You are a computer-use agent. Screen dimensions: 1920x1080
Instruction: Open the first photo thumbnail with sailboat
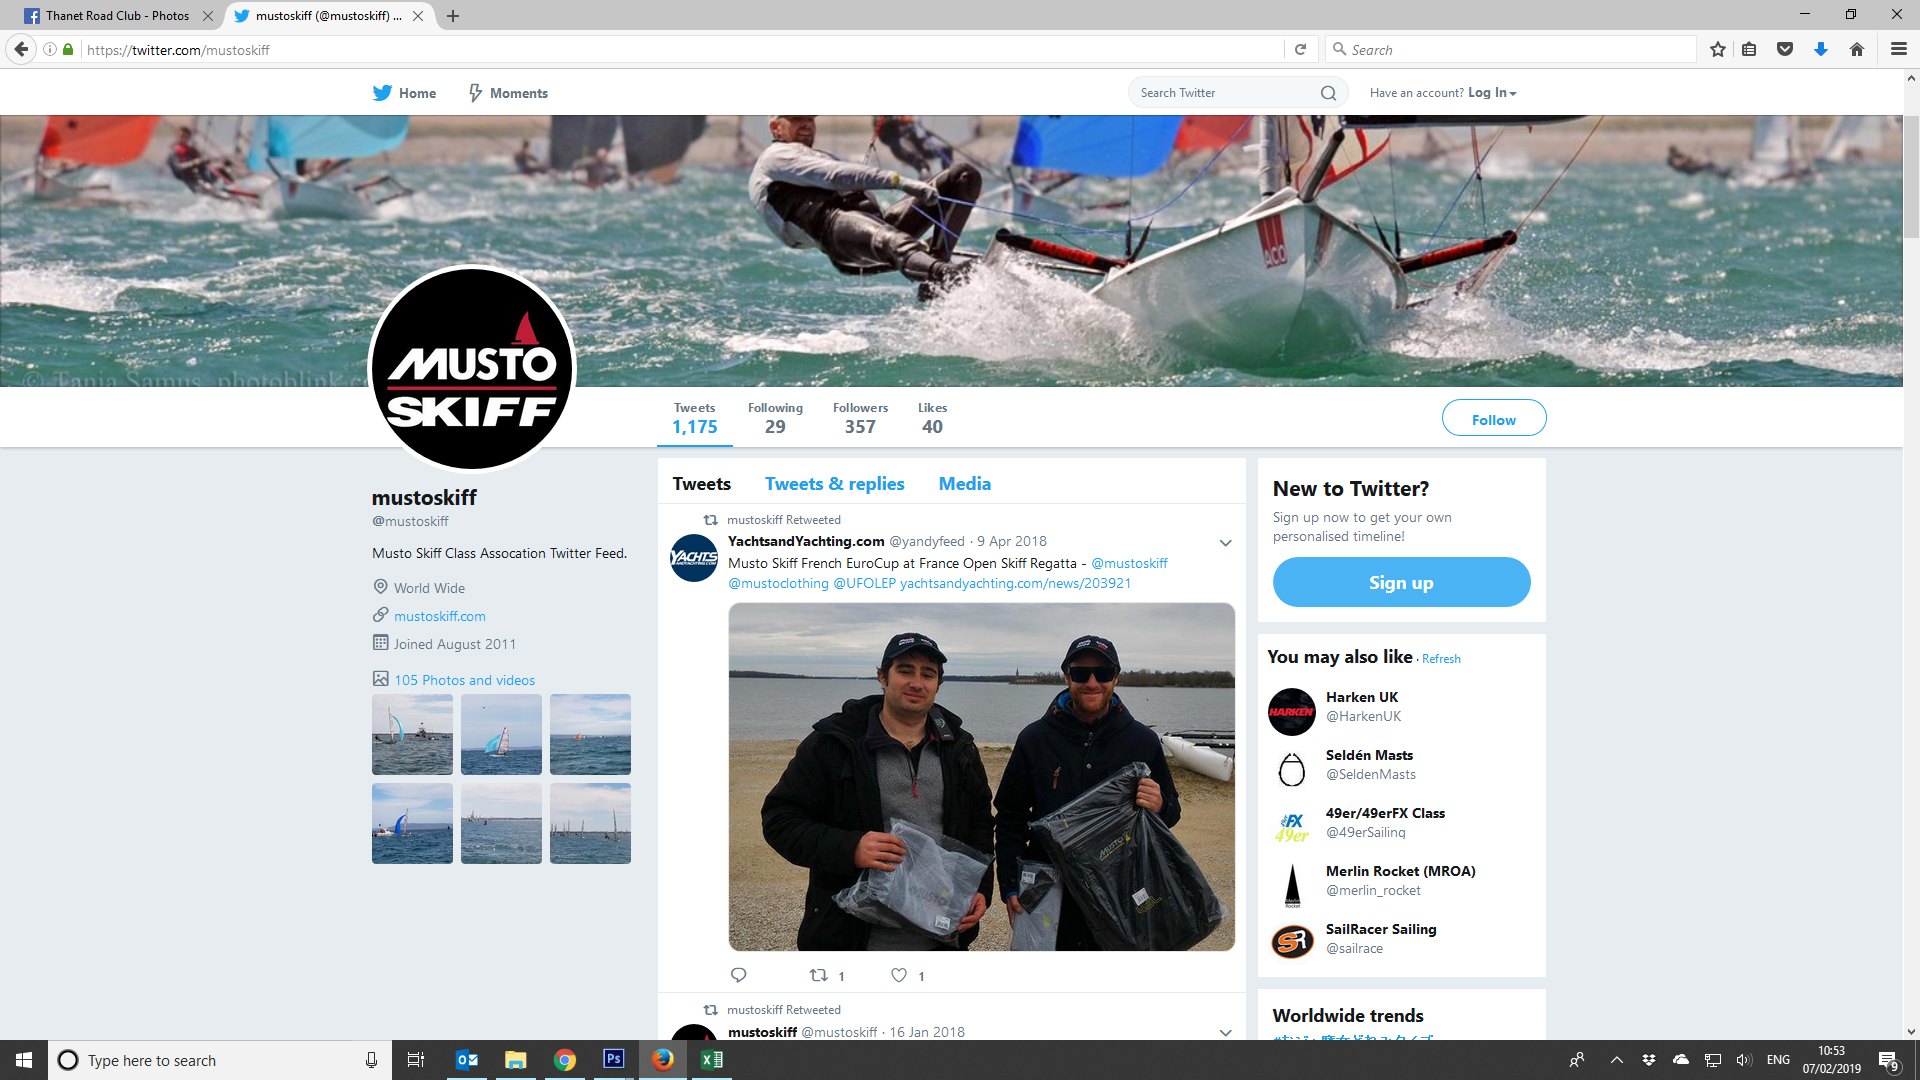pos(412,734)
